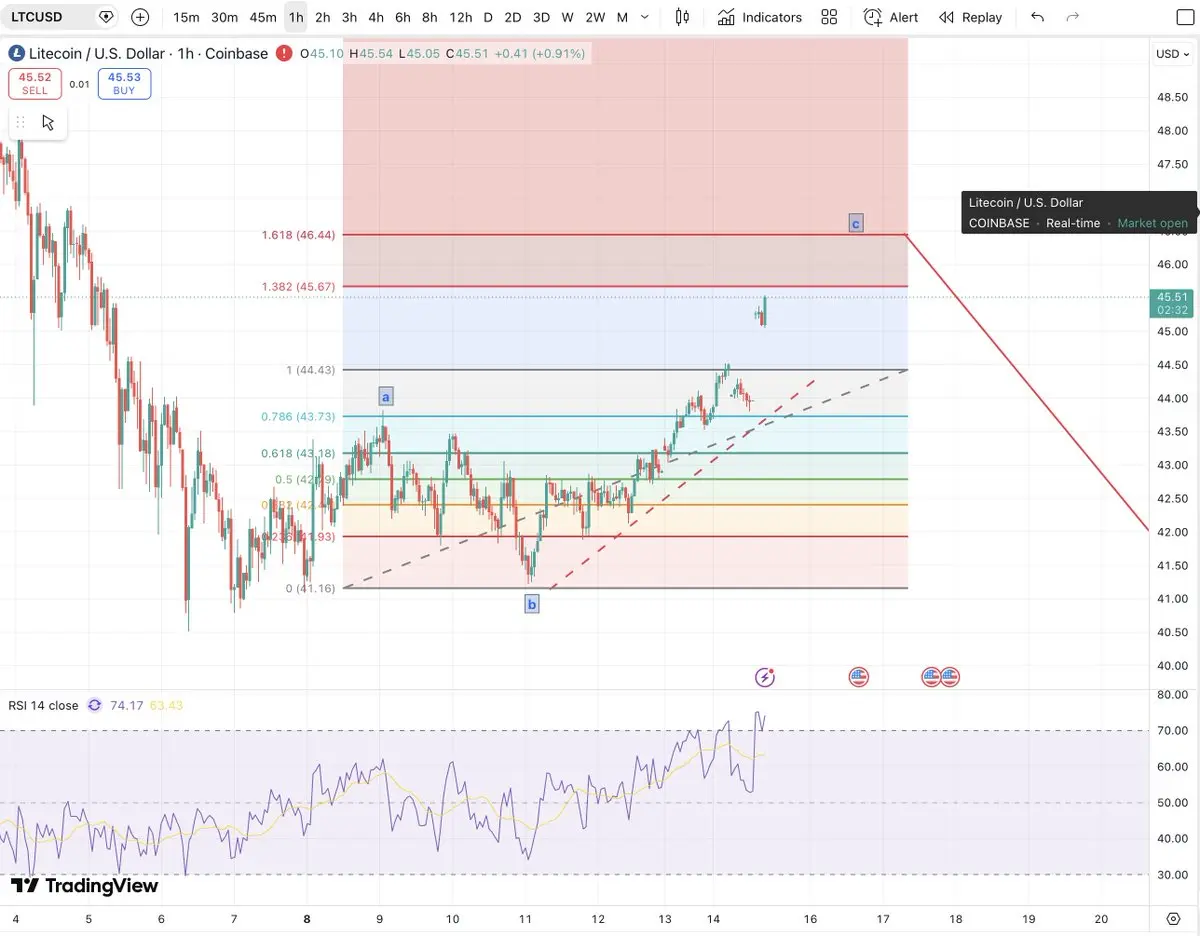Click the RSI refresh cycle icon
Image resolution: width=1200 pixels, height=936 pixels.
tap(95, 705)
